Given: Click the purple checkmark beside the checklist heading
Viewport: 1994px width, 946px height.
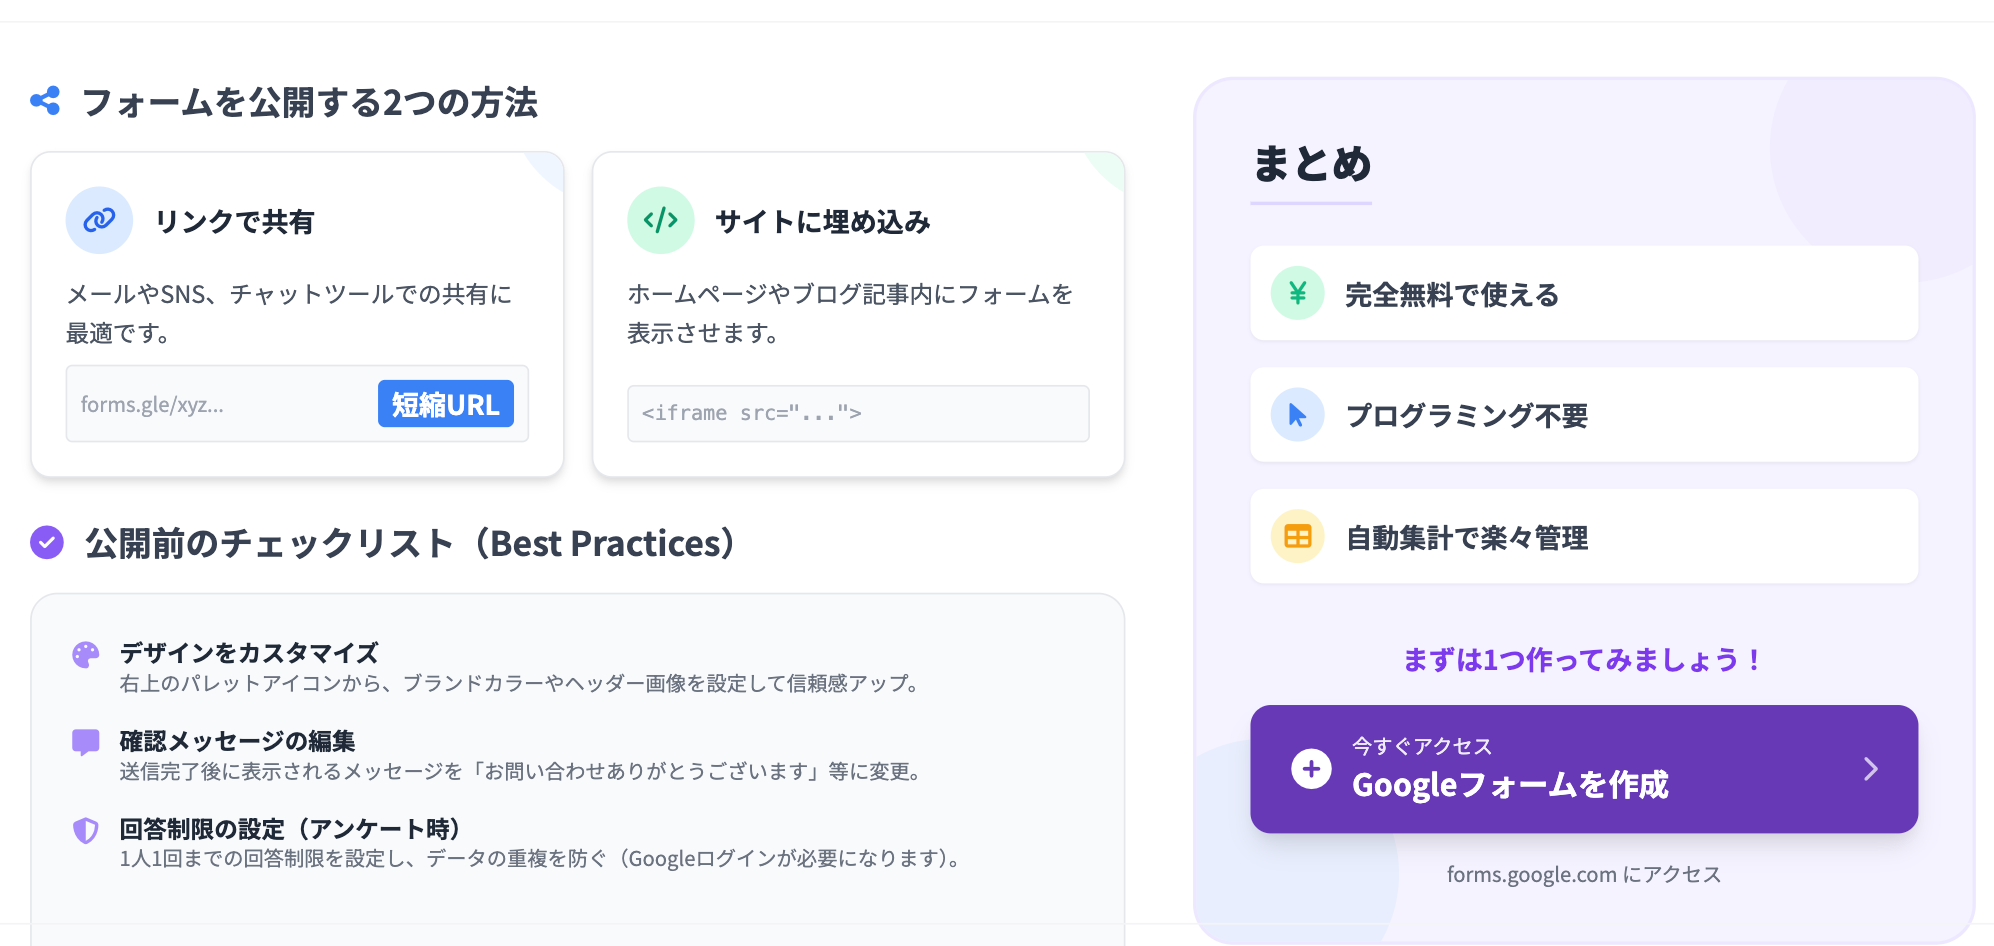Looking at the screenshot, I should pyautogui.click(x=47, y=543).
